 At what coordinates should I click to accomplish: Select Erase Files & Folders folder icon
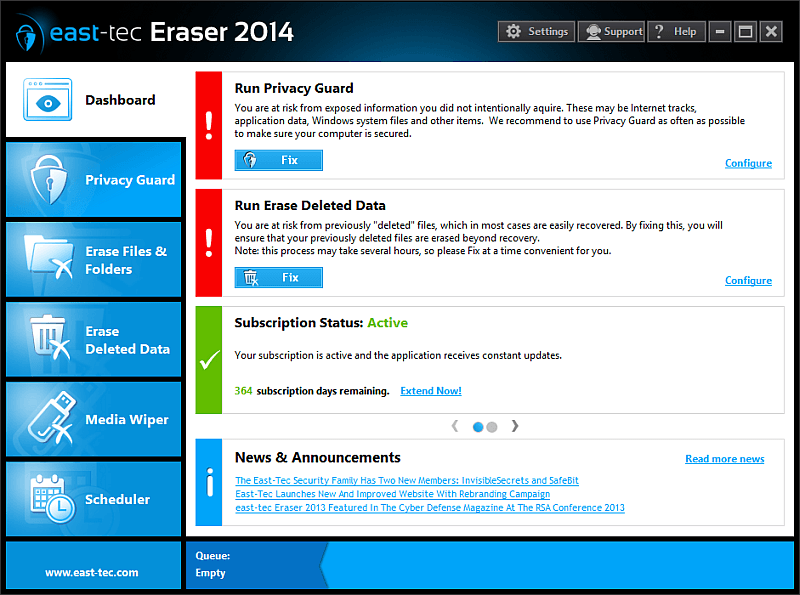coord(48,260)
